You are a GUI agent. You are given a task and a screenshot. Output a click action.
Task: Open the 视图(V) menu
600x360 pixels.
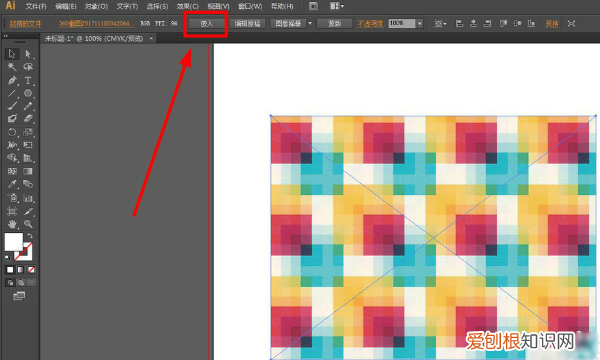tap(218, 7)
